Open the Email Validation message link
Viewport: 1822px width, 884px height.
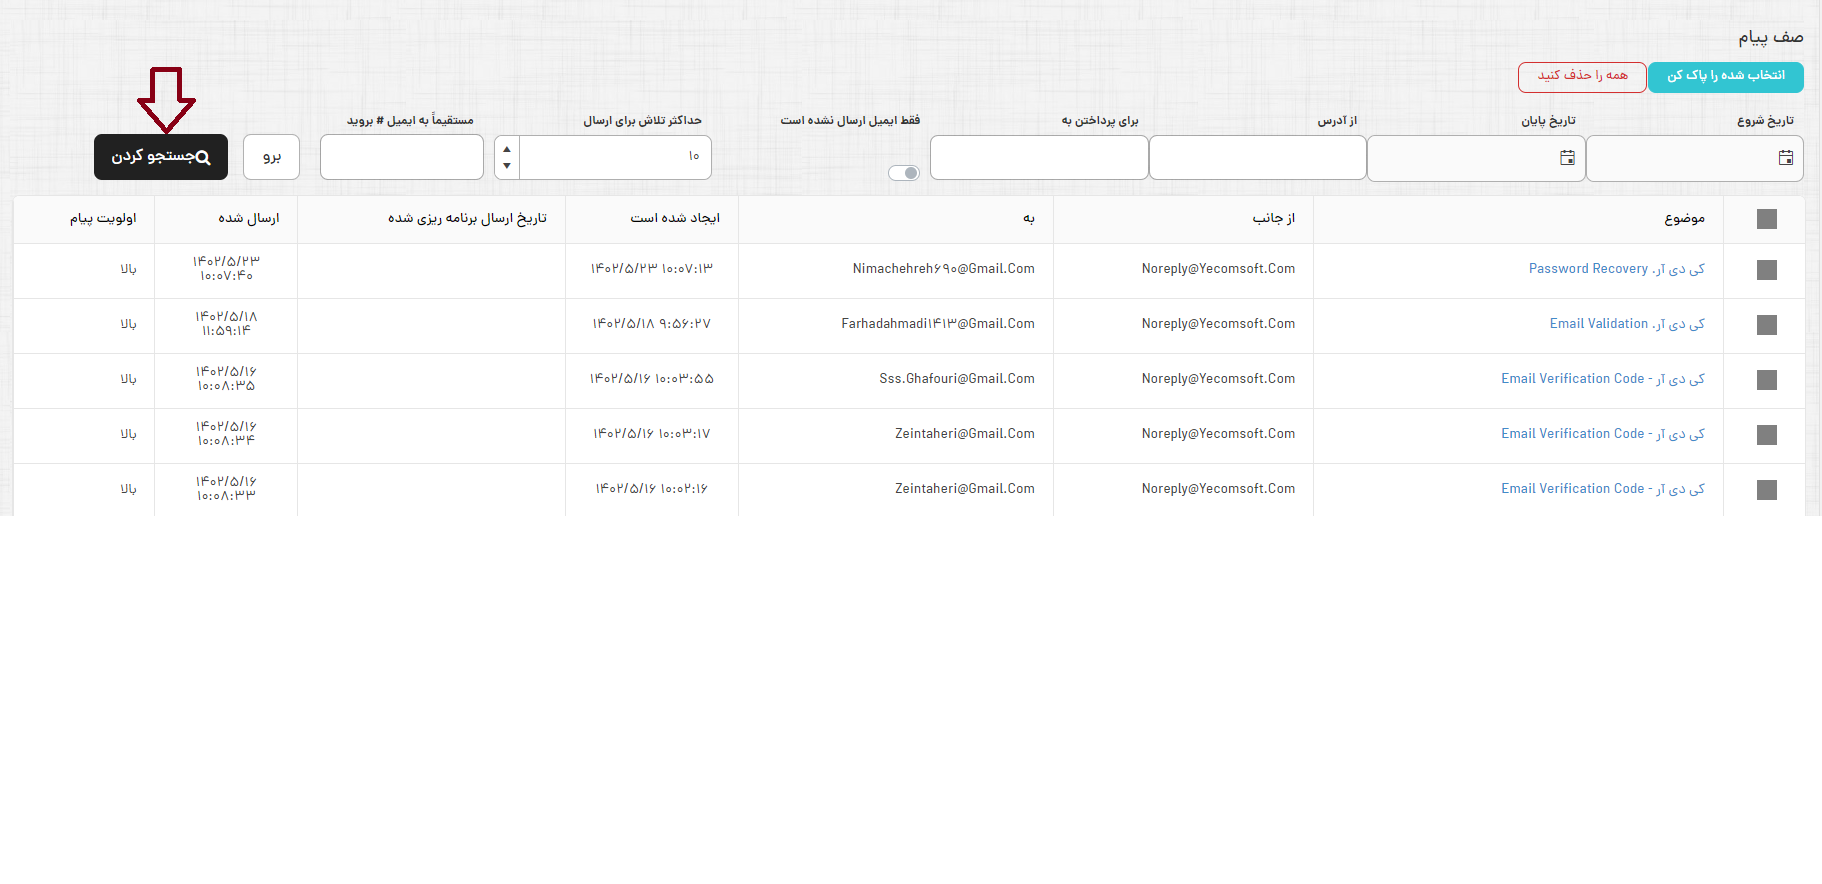click(1626, 324)
